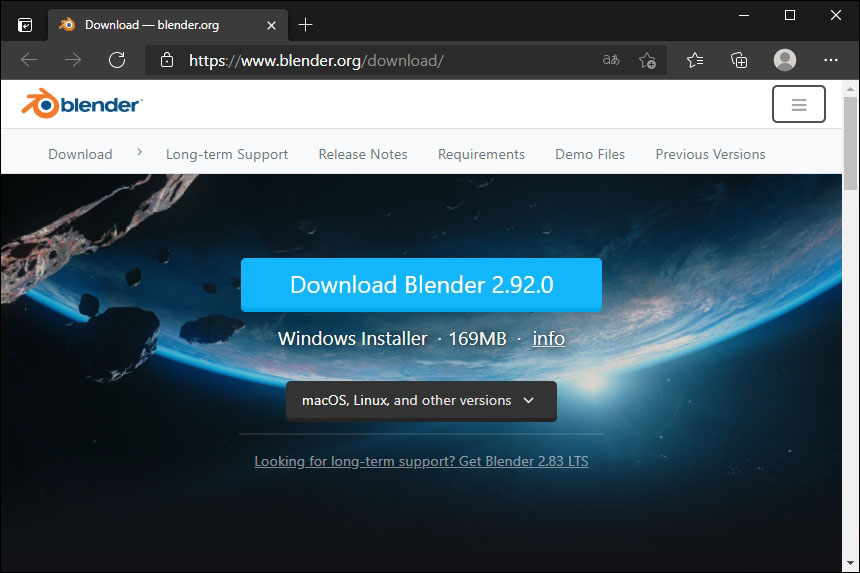The width and height of the screenshot is (860, 573).
Task: Open Demo Files page
Action: (x=590, y=154)
